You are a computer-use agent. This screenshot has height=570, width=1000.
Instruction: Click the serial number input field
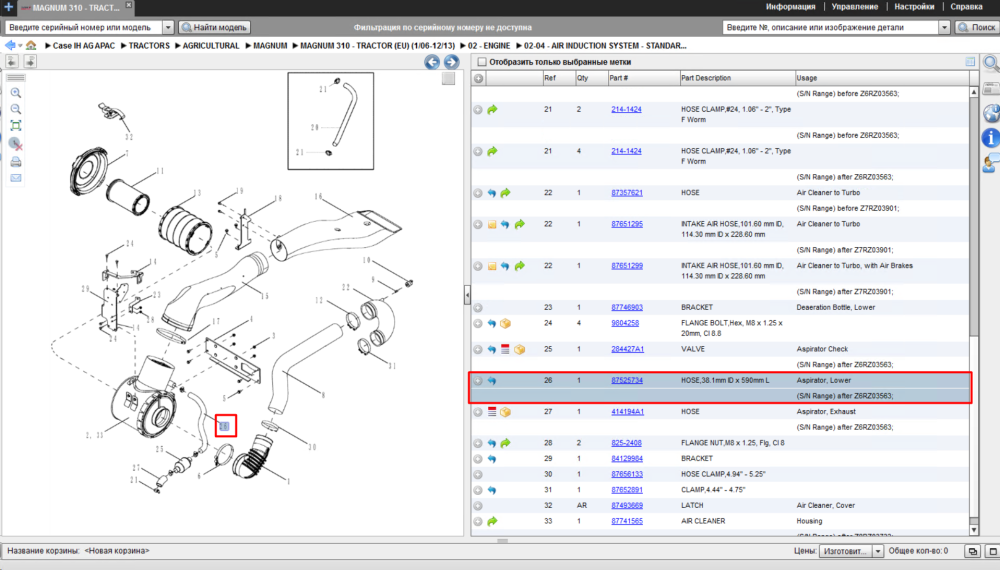click(84, 27)
